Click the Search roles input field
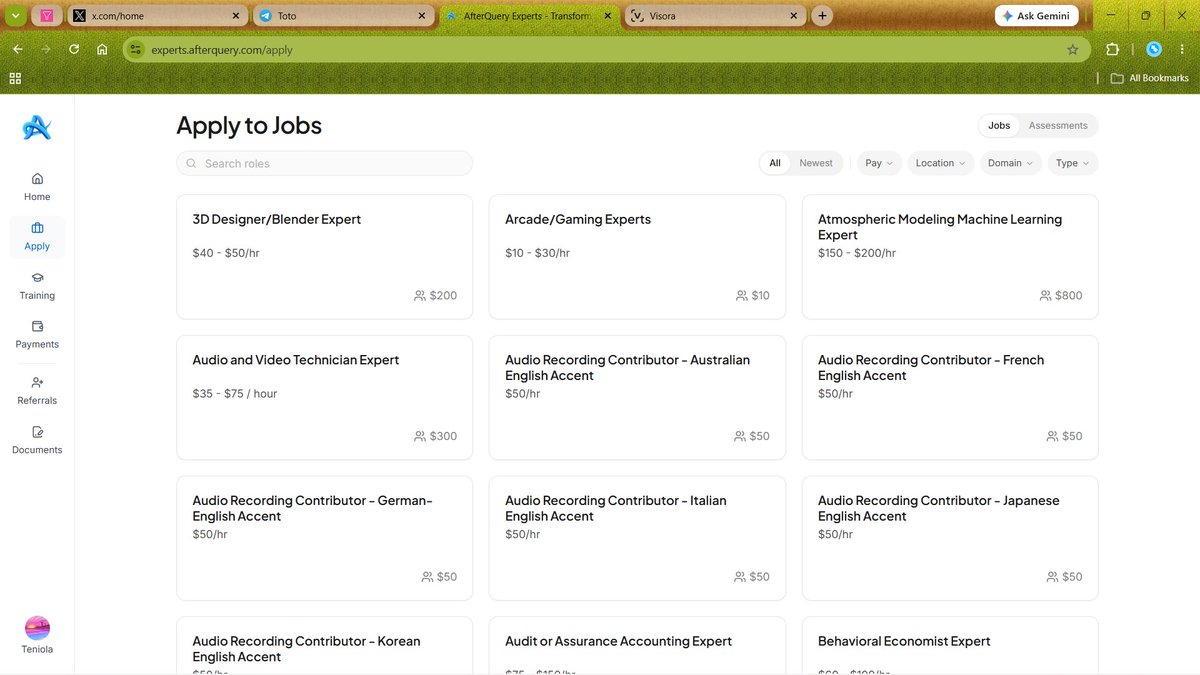Viewport: 1200px width, 675px height. click(x=324, y=163)
